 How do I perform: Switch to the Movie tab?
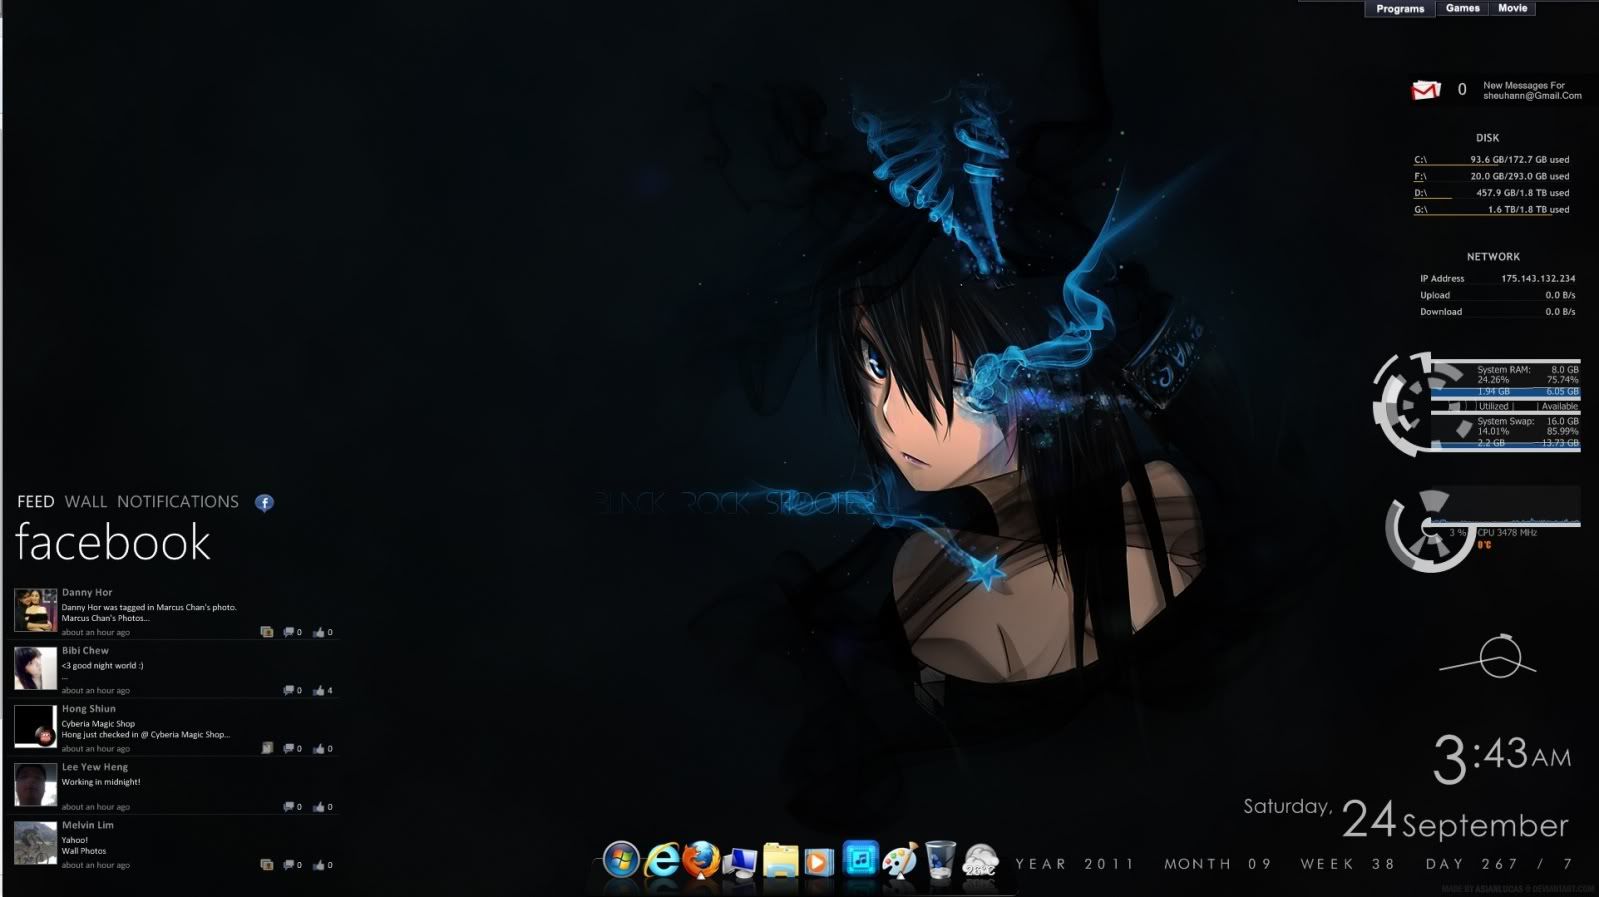point(1512,8)
